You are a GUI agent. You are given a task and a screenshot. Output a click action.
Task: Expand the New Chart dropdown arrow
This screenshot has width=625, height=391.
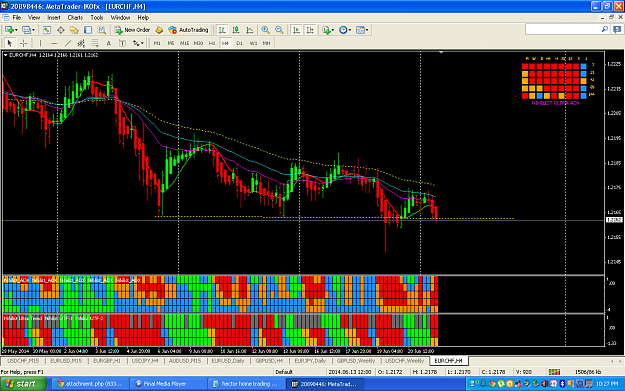pyautogui.click(x=16, y=30)
